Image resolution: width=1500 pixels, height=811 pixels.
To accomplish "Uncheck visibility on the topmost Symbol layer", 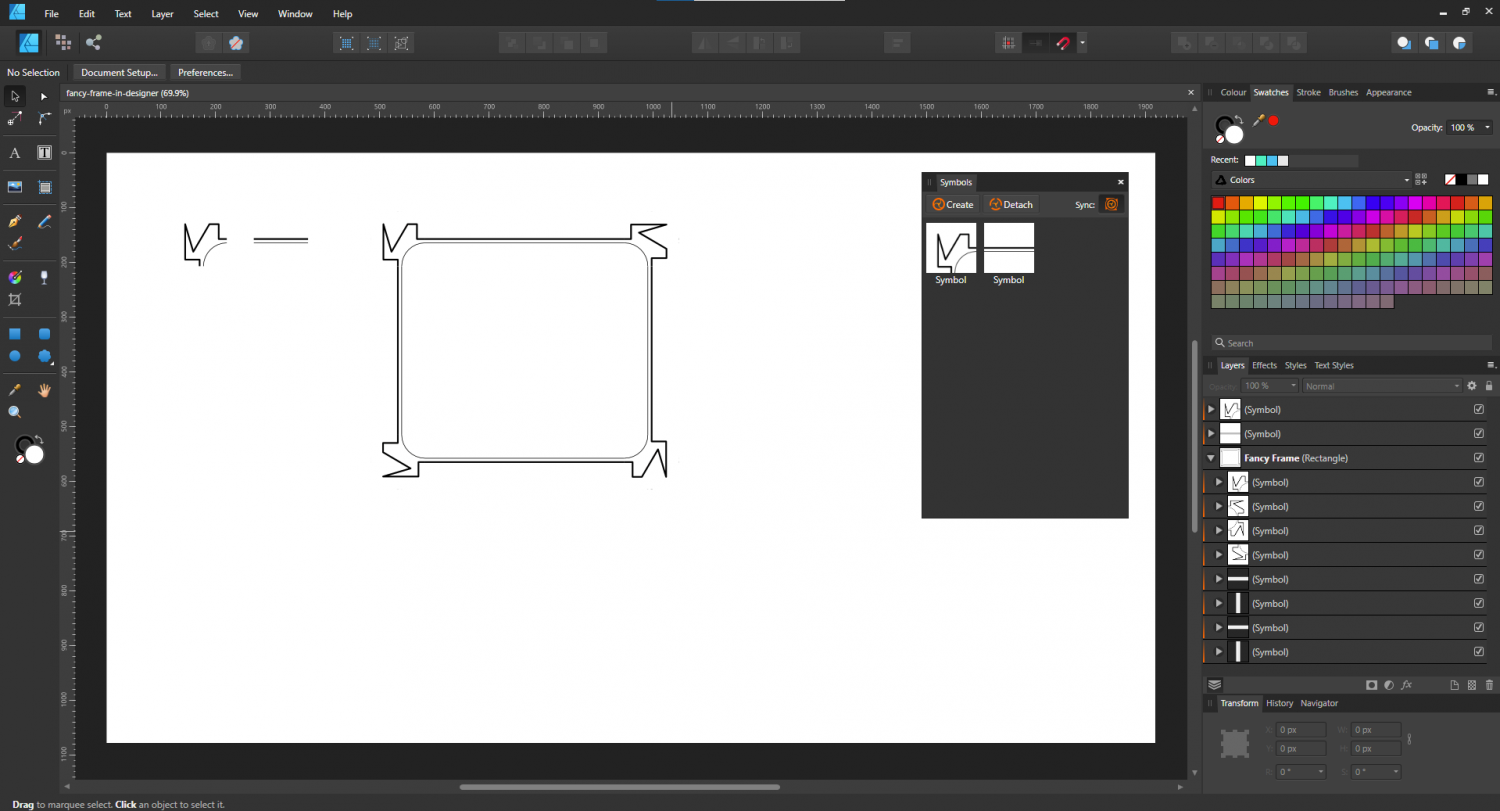I will click(1478, 409).
